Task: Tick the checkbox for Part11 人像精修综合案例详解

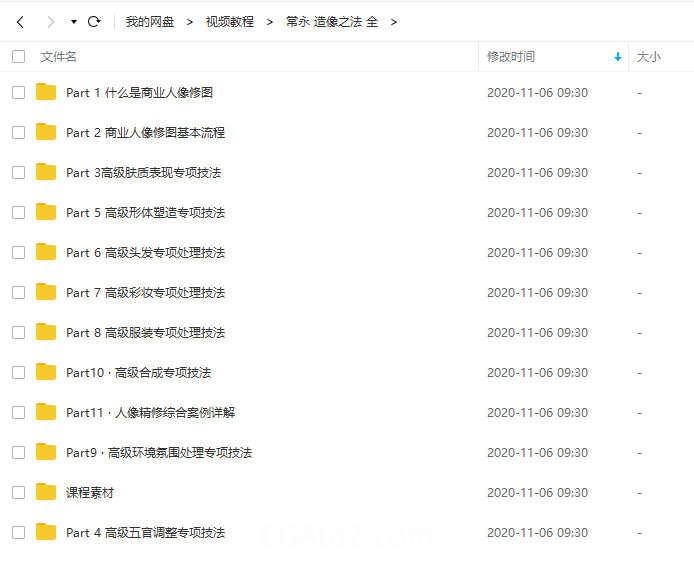Action: [18, 412]
